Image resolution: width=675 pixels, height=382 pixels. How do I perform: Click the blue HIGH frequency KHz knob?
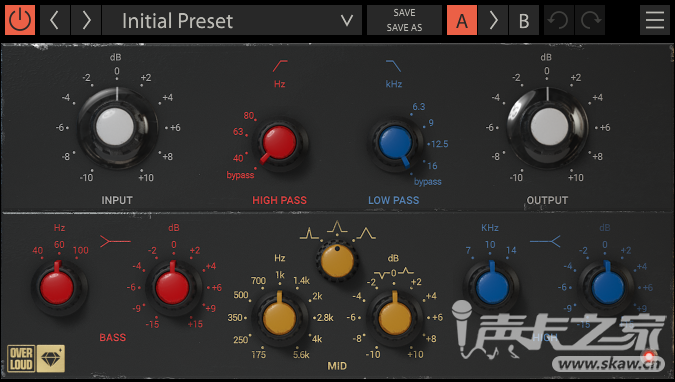[491, 287]
